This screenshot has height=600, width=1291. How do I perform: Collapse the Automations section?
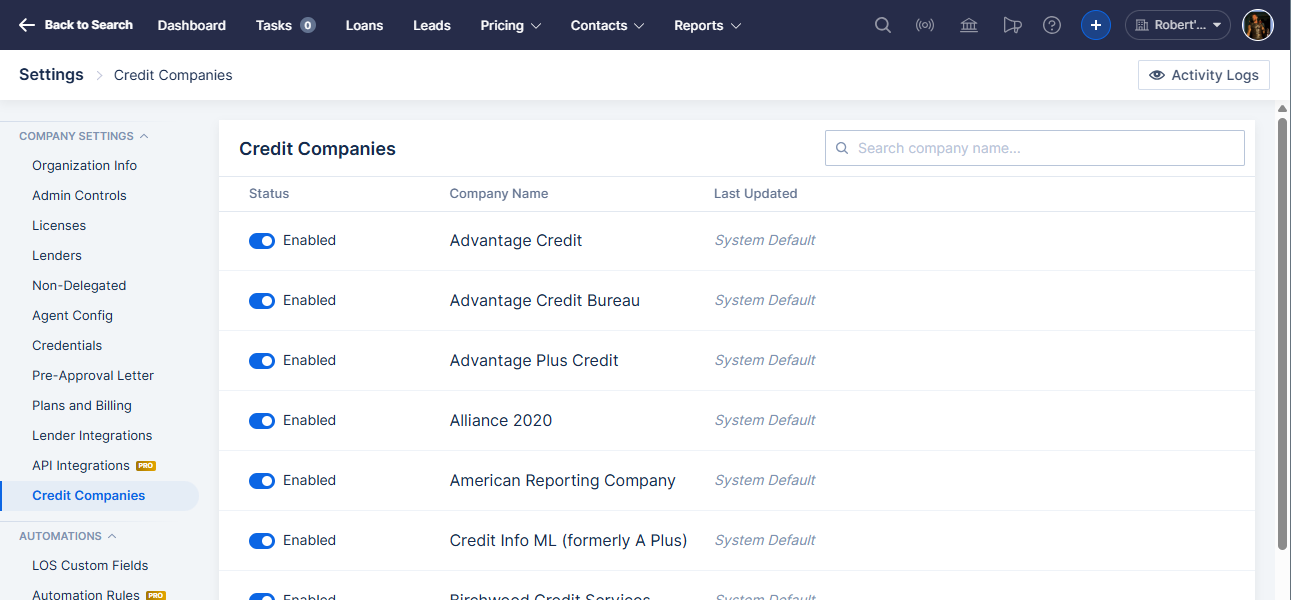pyautogui.click(x=68, y=536)
